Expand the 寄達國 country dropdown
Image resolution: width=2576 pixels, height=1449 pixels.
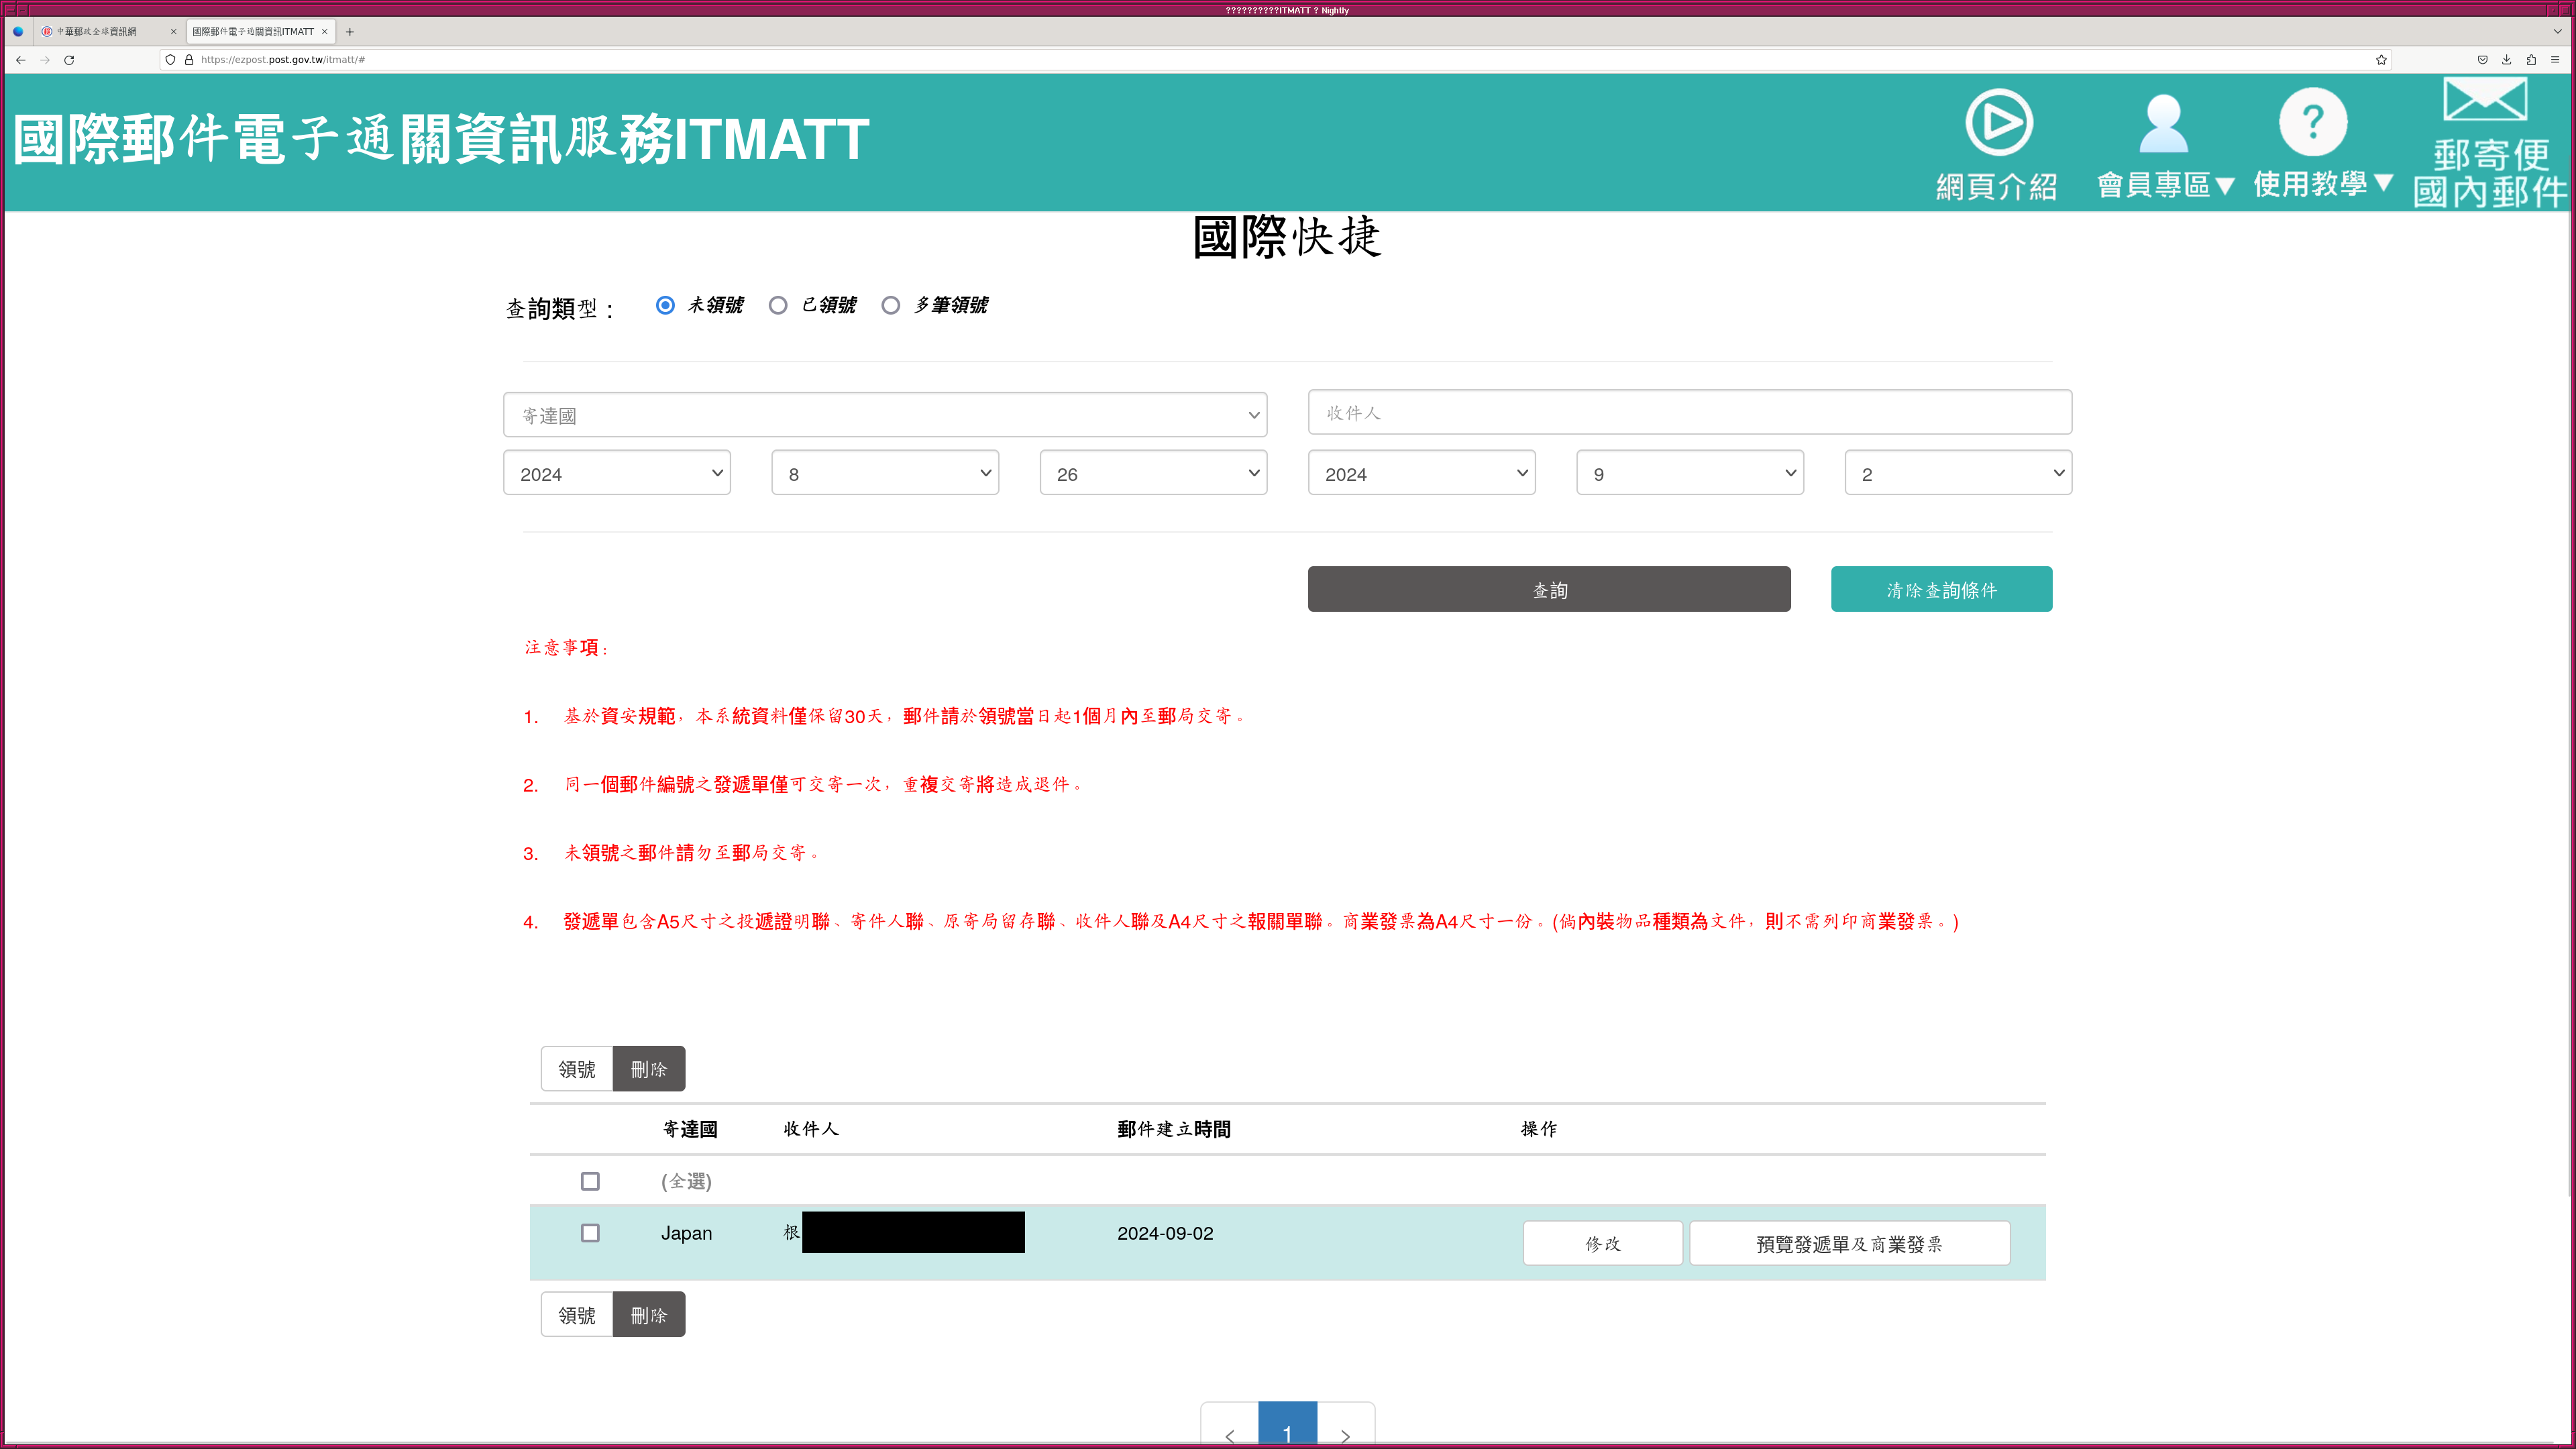[885, 415]
